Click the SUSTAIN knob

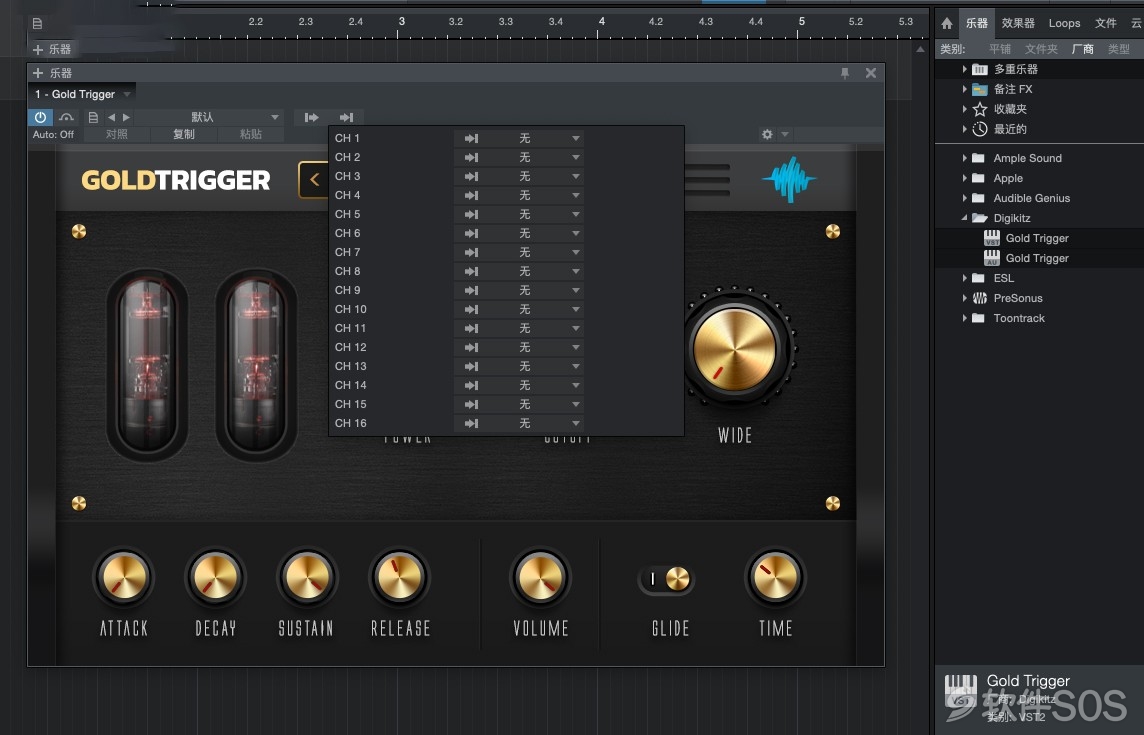[307, 577]
